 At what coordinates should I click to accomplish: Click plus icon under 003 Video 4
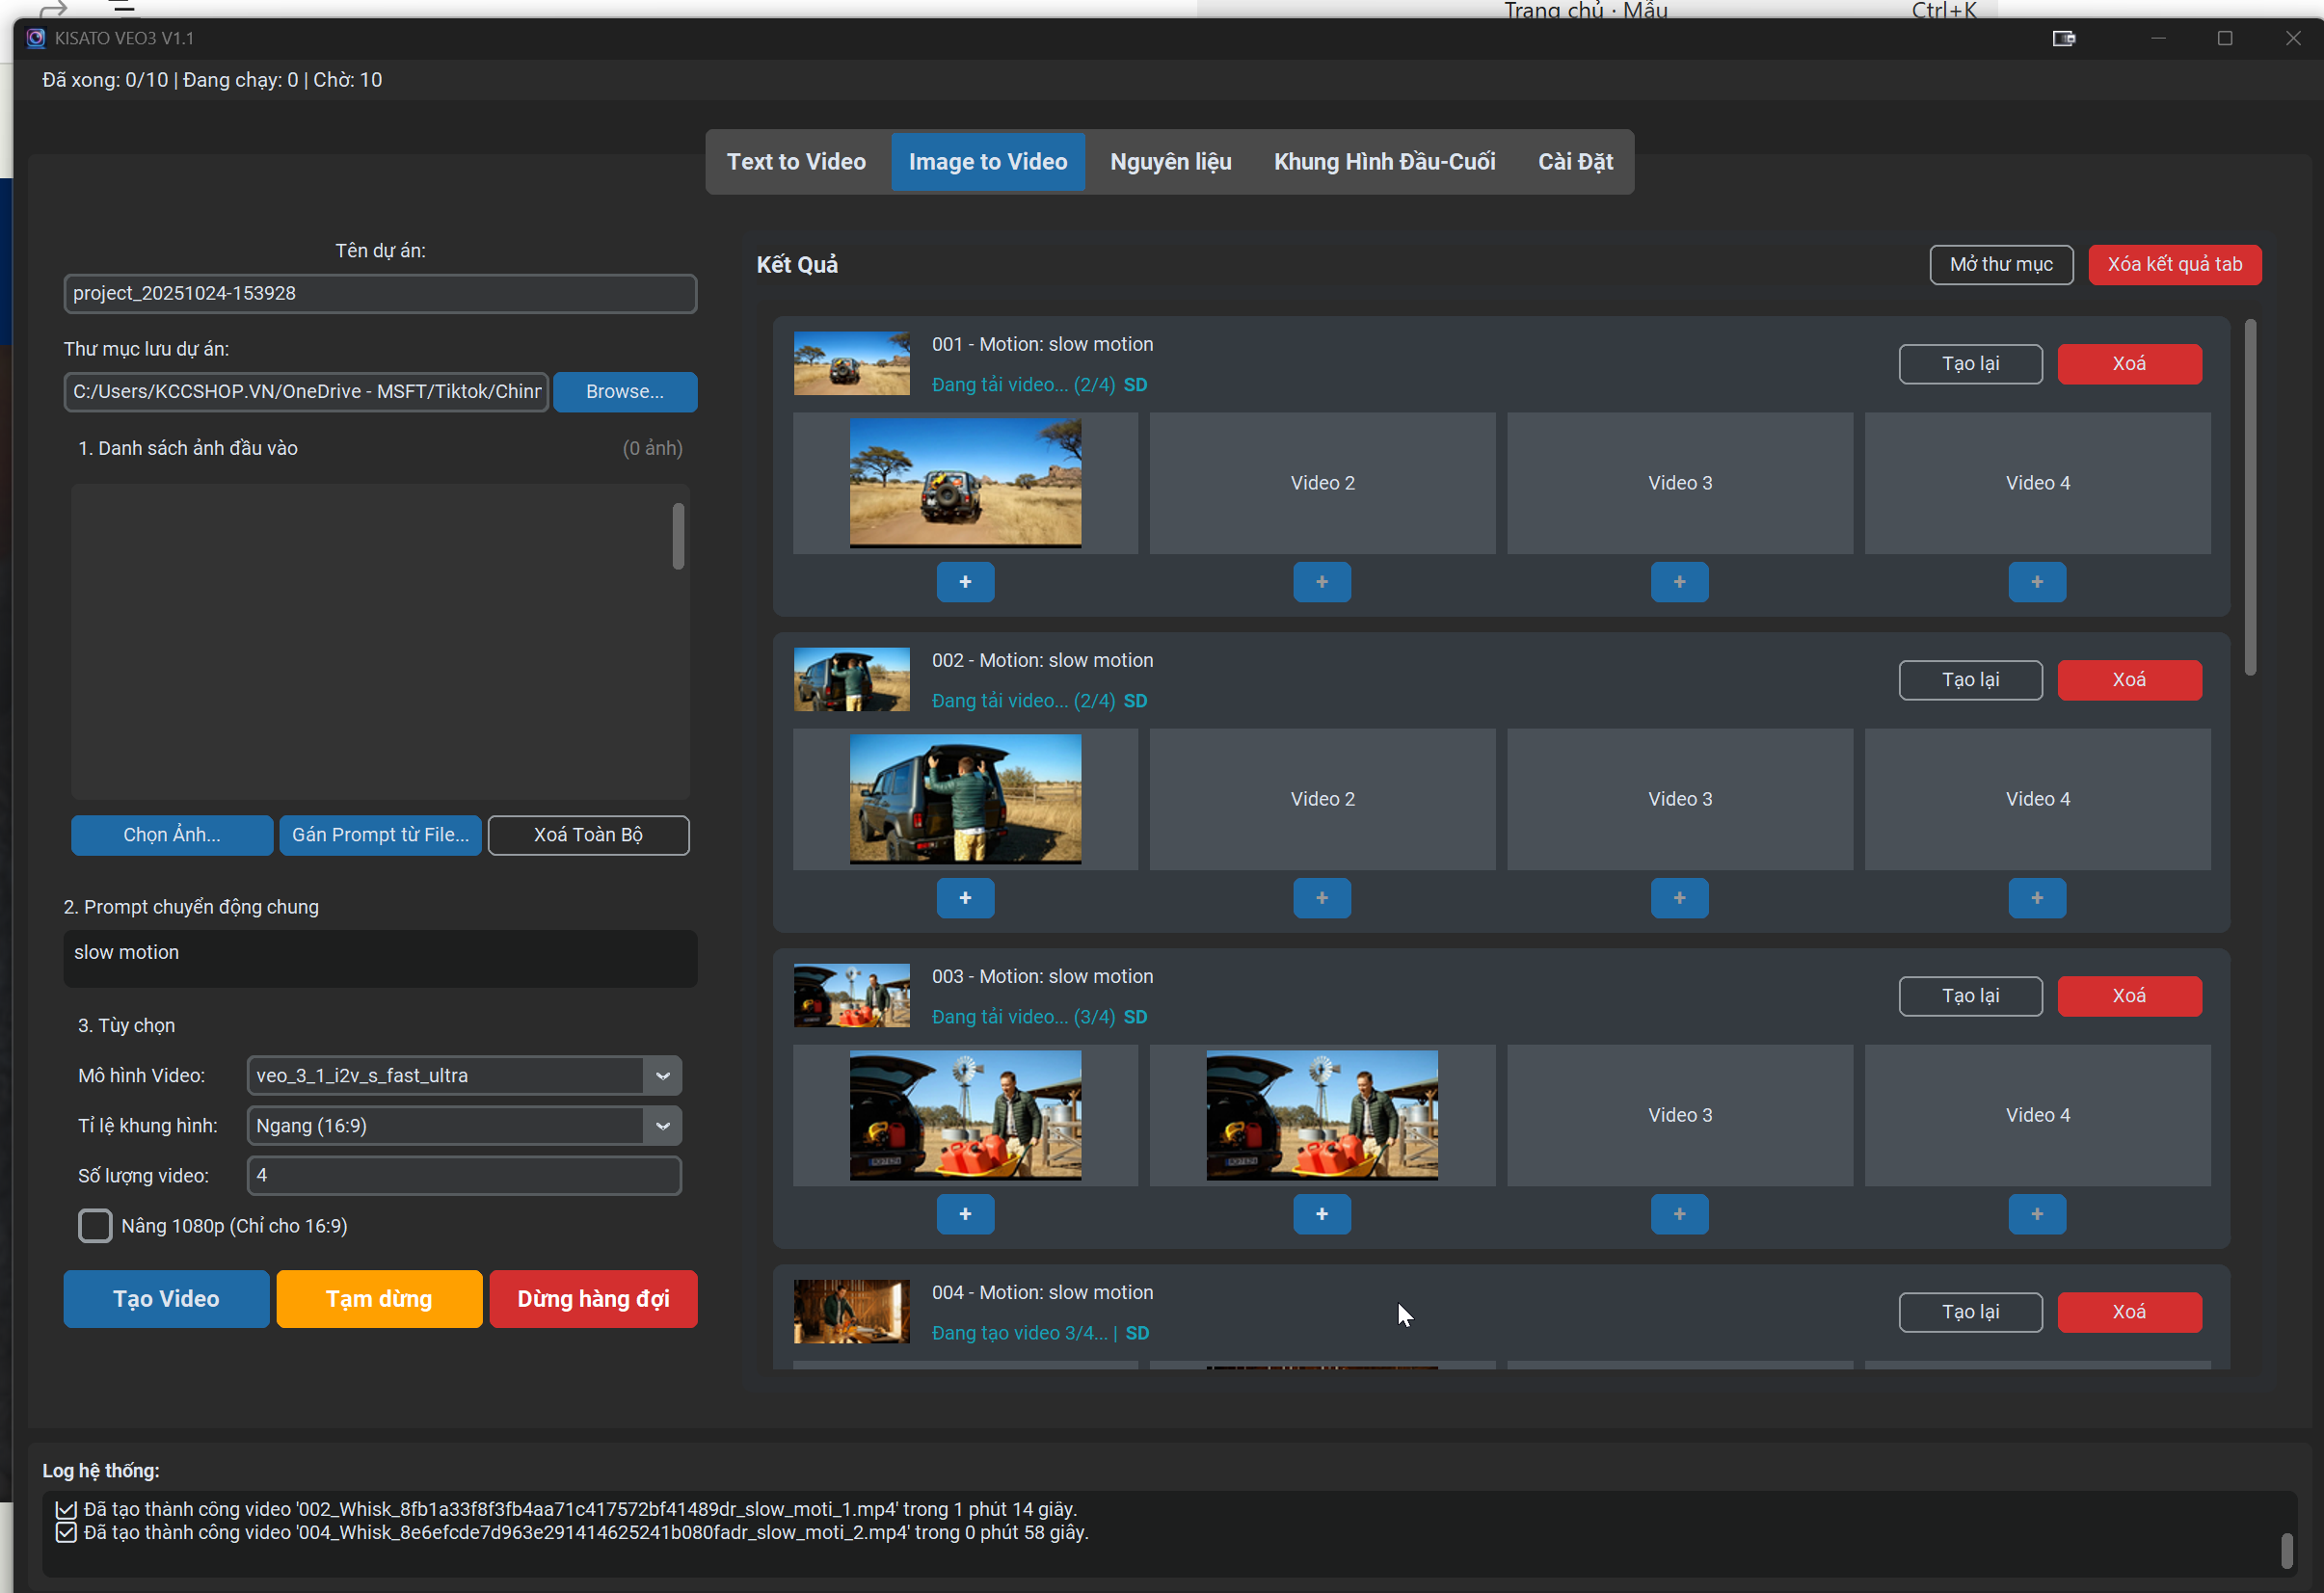pyautogui.click(x=2036, y=1214)
